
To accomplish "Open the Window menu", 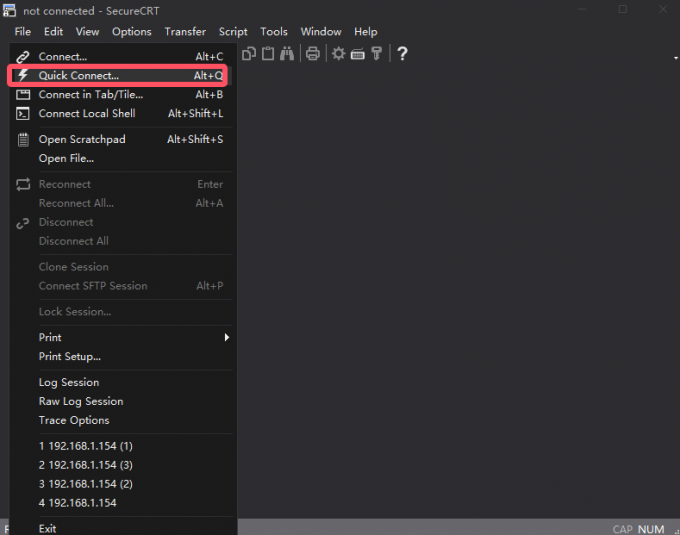I will (321, 32).
